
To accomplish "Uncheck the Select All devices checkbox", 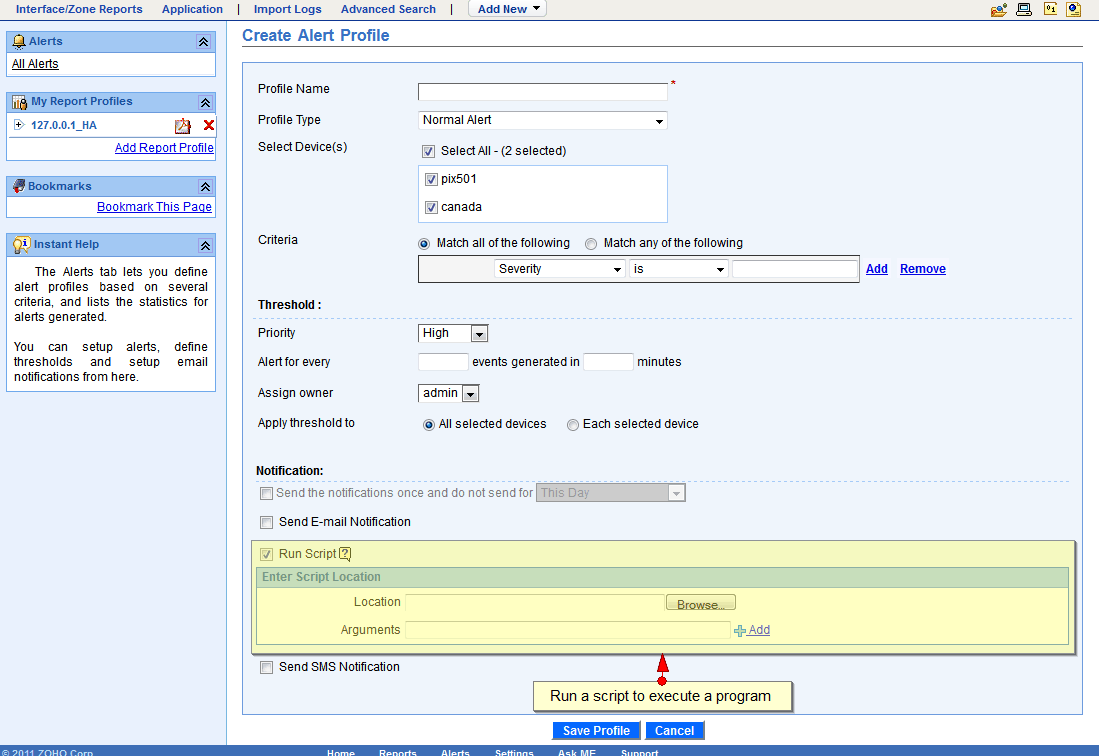I will [x=428, y=151].
